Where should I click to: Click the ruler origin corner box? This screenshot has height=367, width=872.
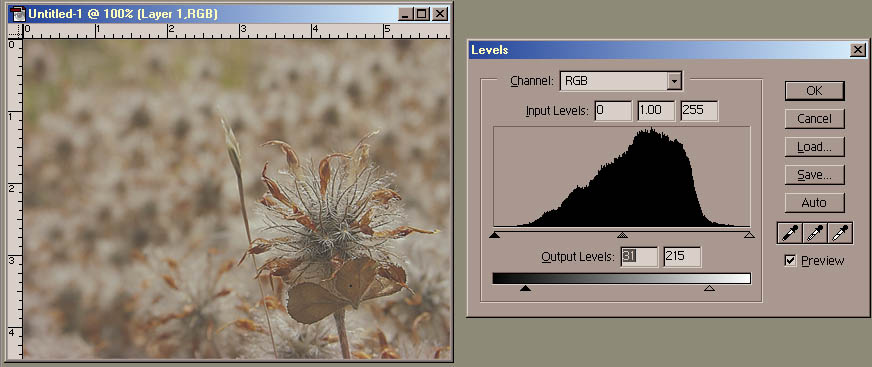coord(15,31)
